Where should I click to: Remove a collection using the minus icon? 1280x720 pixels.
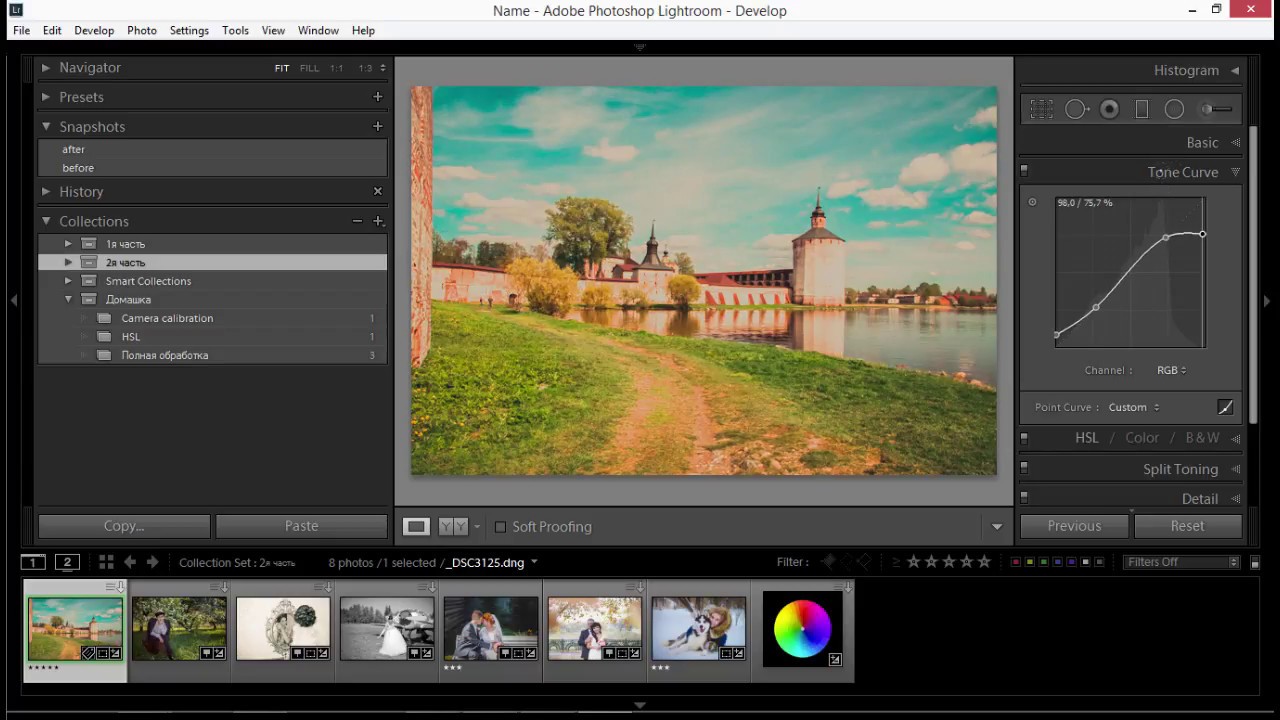click(357, 221)
